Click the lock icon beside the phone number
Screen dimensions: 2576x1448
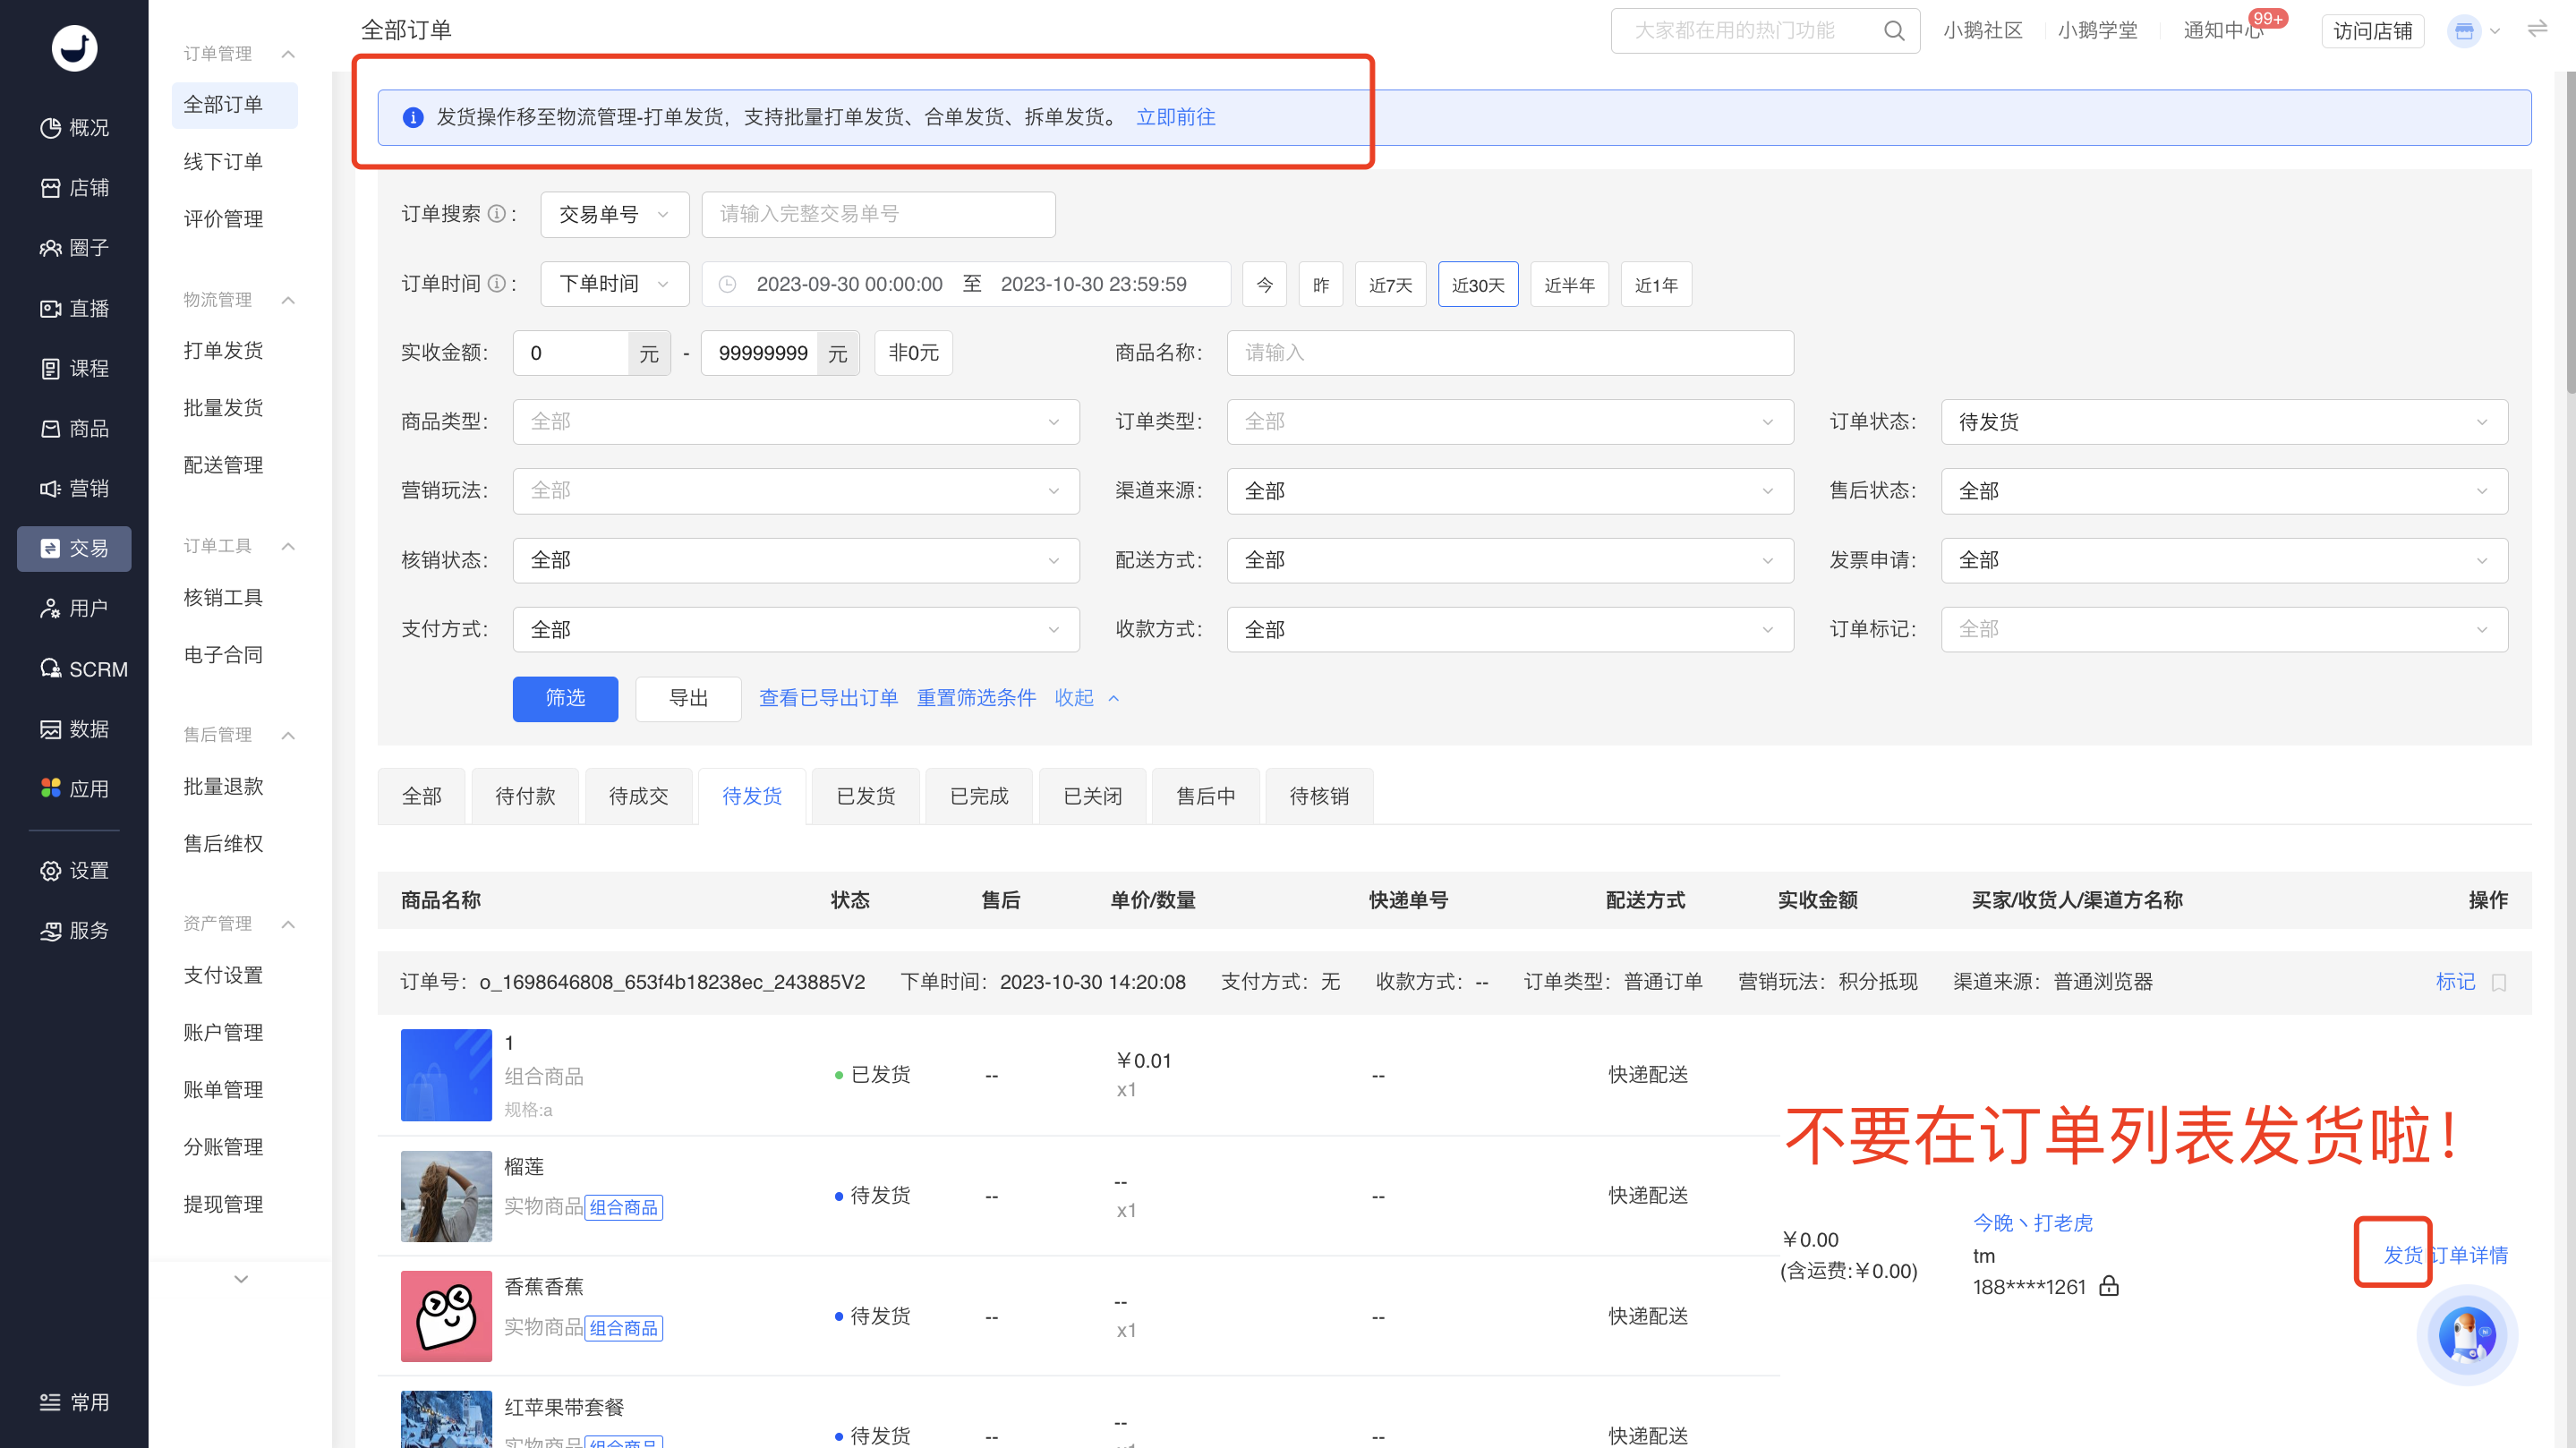[2109, 1287]
